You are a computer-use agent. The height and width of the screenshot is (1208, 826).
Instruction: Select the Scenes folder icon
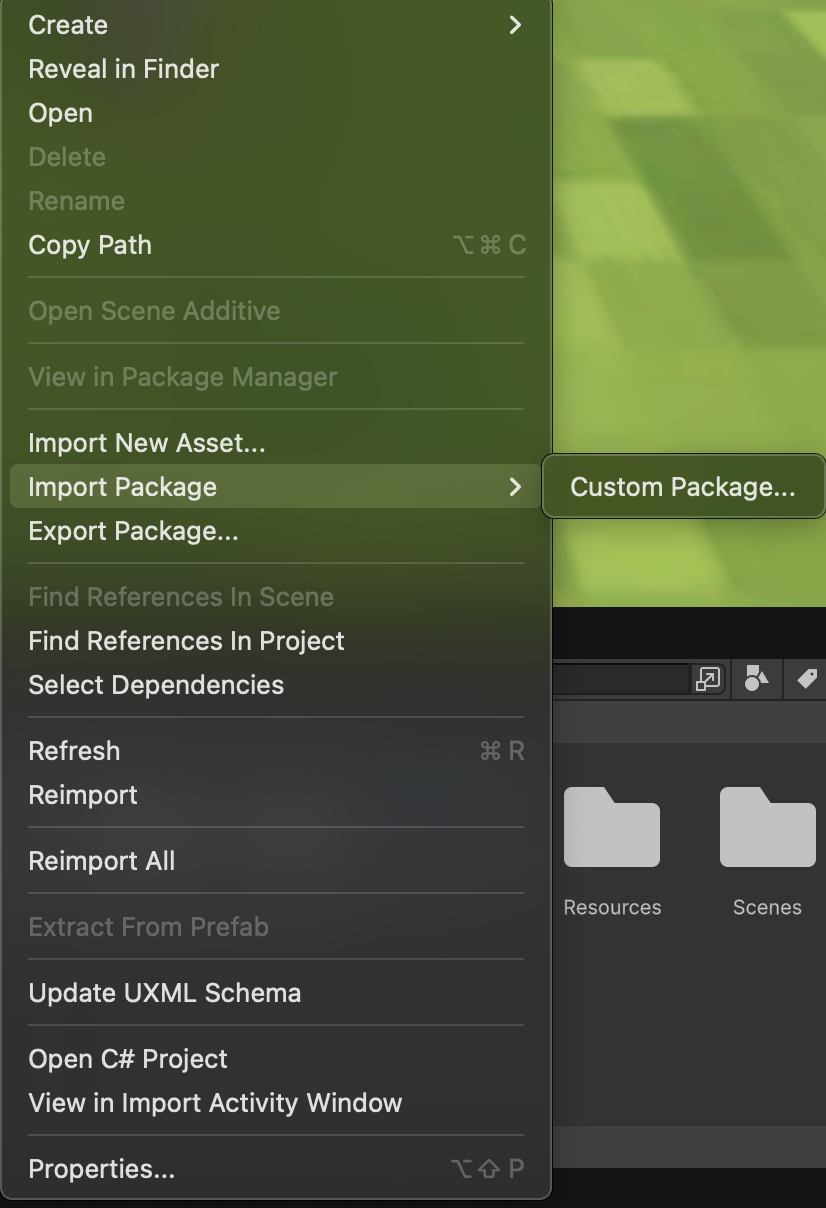(767, 827)
